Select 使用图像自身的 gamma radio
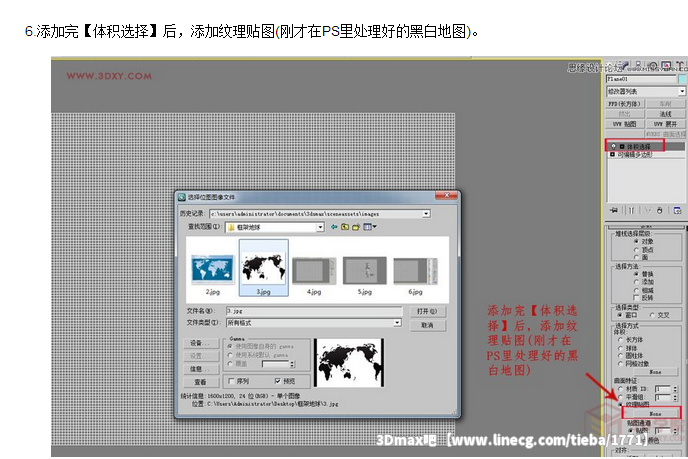Screen dimensions: 688x459 230,346
